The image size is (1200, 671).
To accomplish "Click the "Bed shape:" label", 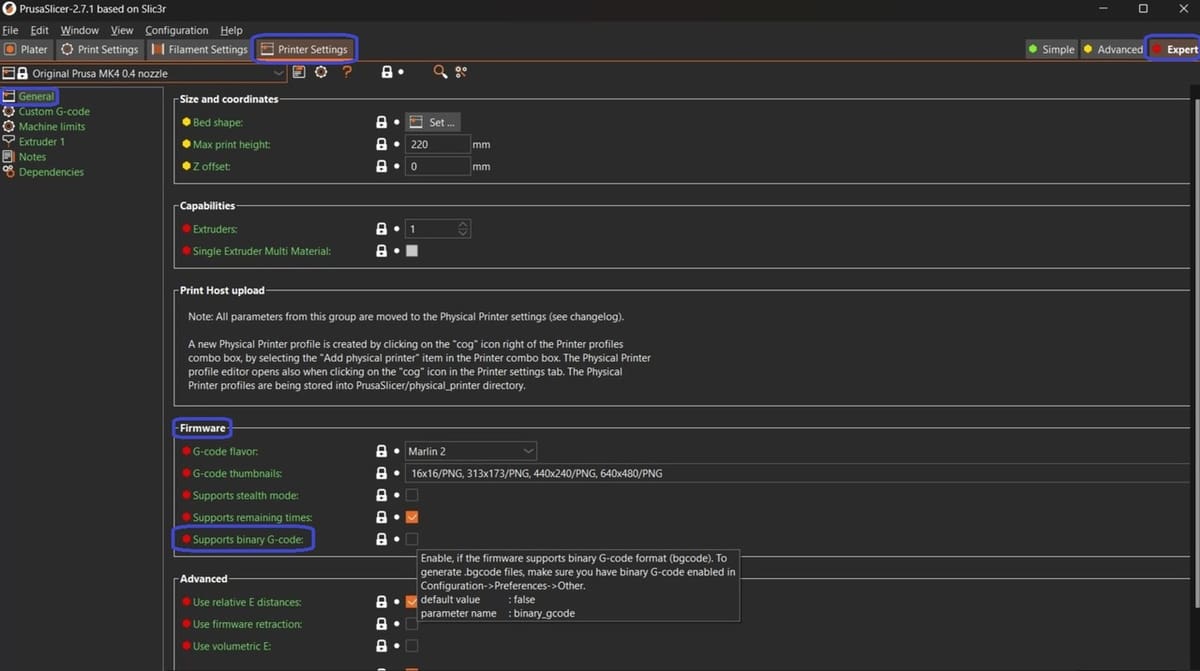I will click(x=218, y=122).
